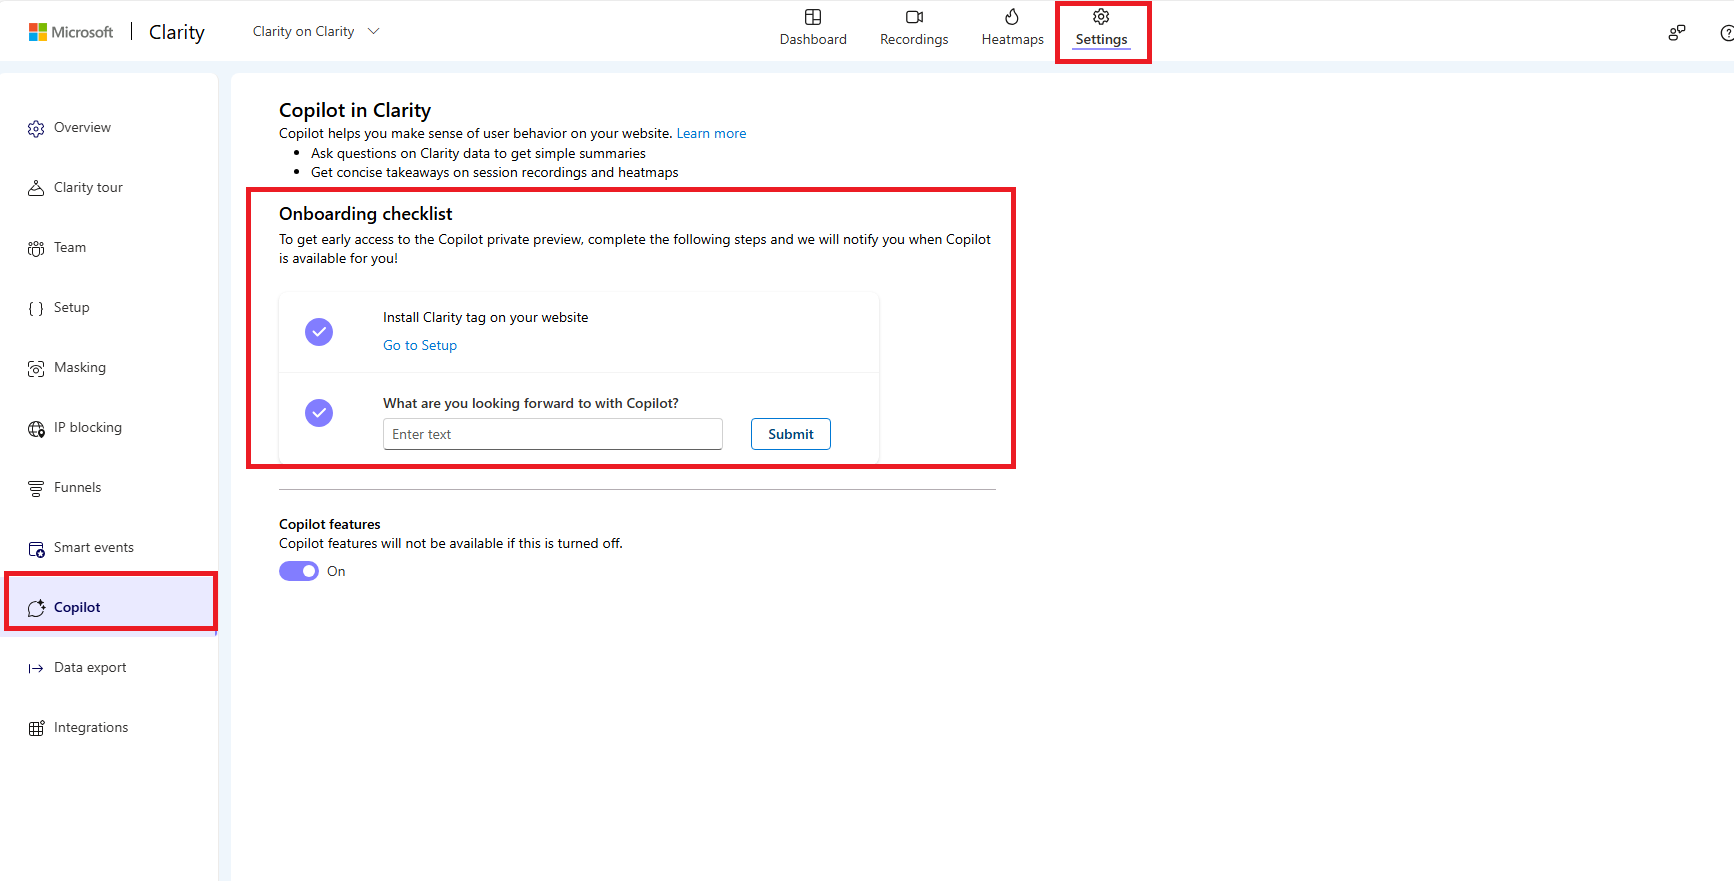The width and height of the screenshot is (1734, 881).
Task: Click the Overview gear icon in sidebar
Action: (x=36, y=128)
